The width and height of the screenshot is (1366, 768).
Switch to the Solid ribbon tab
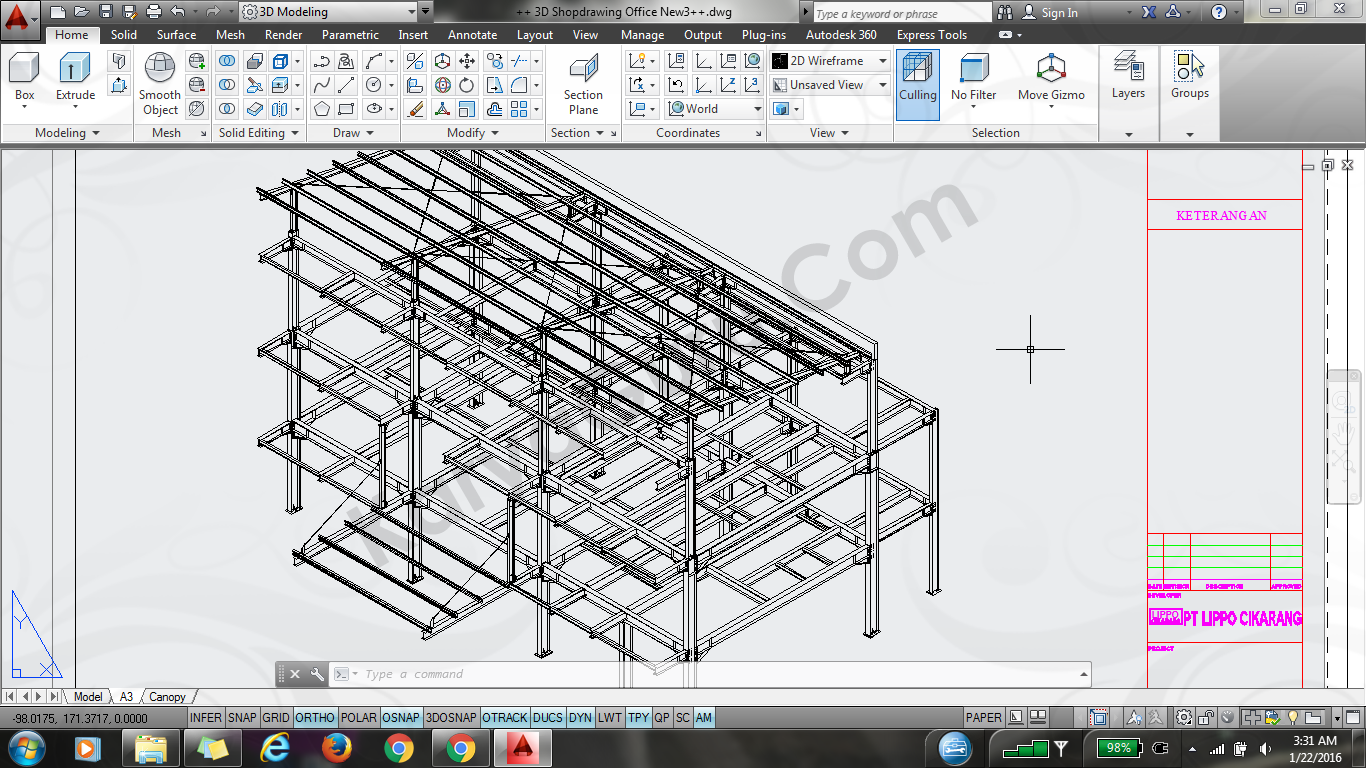(x=123, y=34)
